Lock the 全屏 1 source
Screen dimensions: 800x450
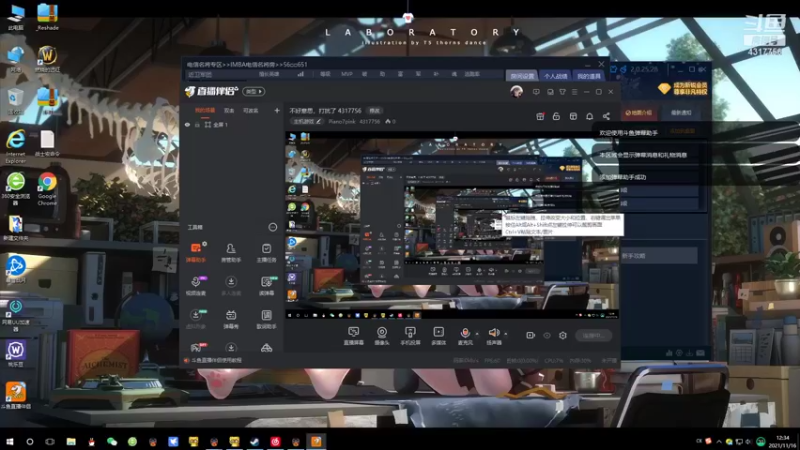197,124
